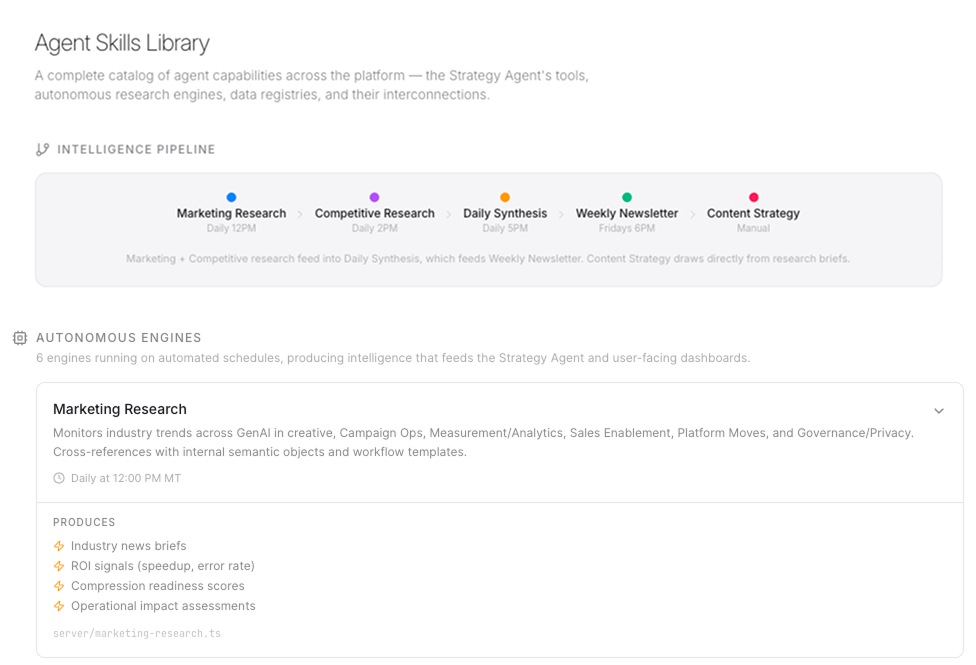Click the Marketing Research card title
This screenshot has width=976, height=665.
(x=120, y=409)
